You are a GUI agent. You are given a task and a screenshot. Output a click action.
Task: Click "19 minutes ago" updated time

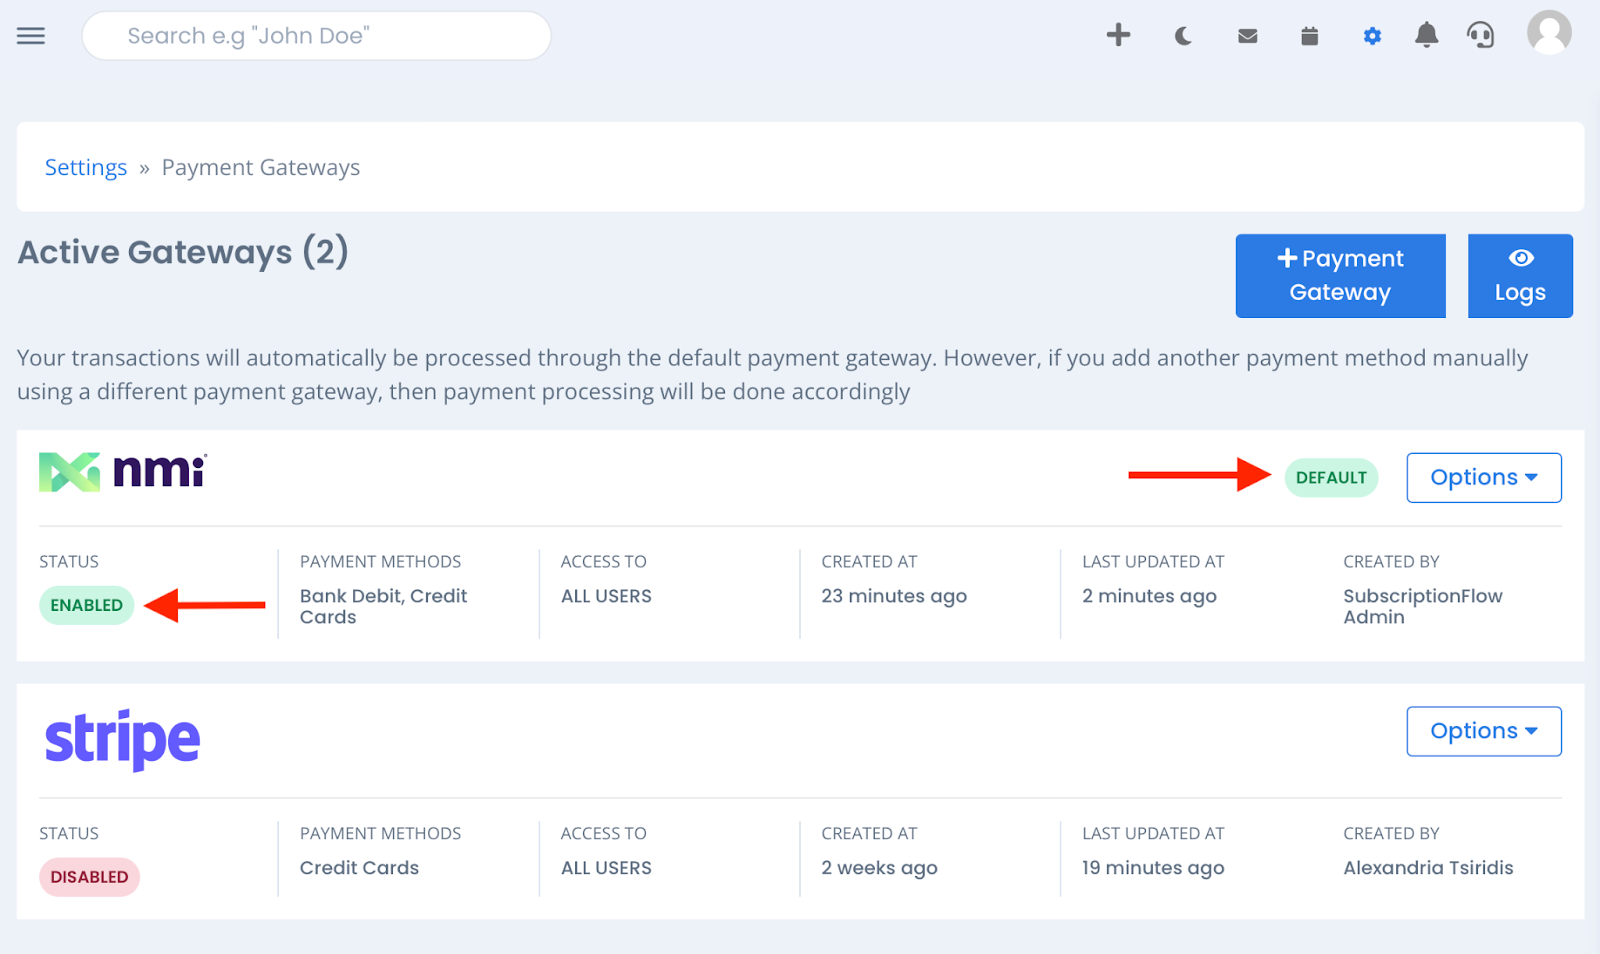[1153, 868]
